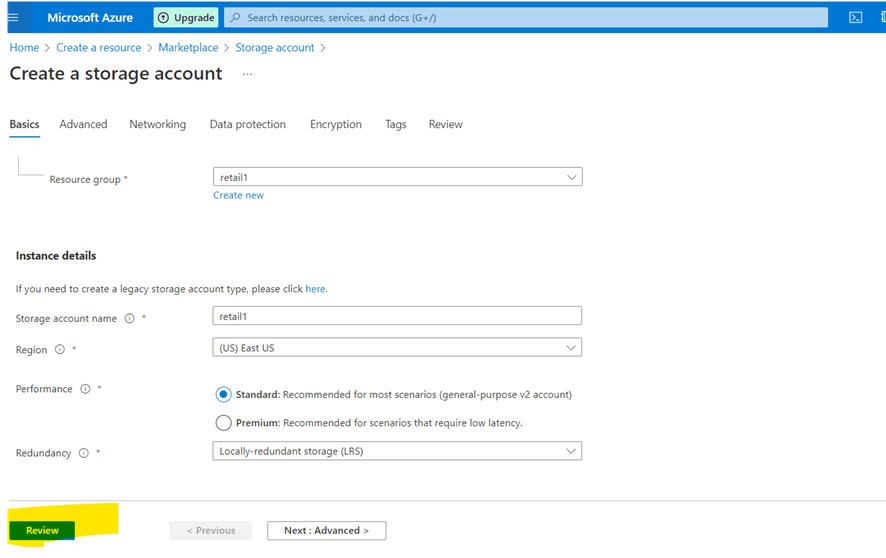
Task: Open the Data protection tab
Action: tap(247, 124)
